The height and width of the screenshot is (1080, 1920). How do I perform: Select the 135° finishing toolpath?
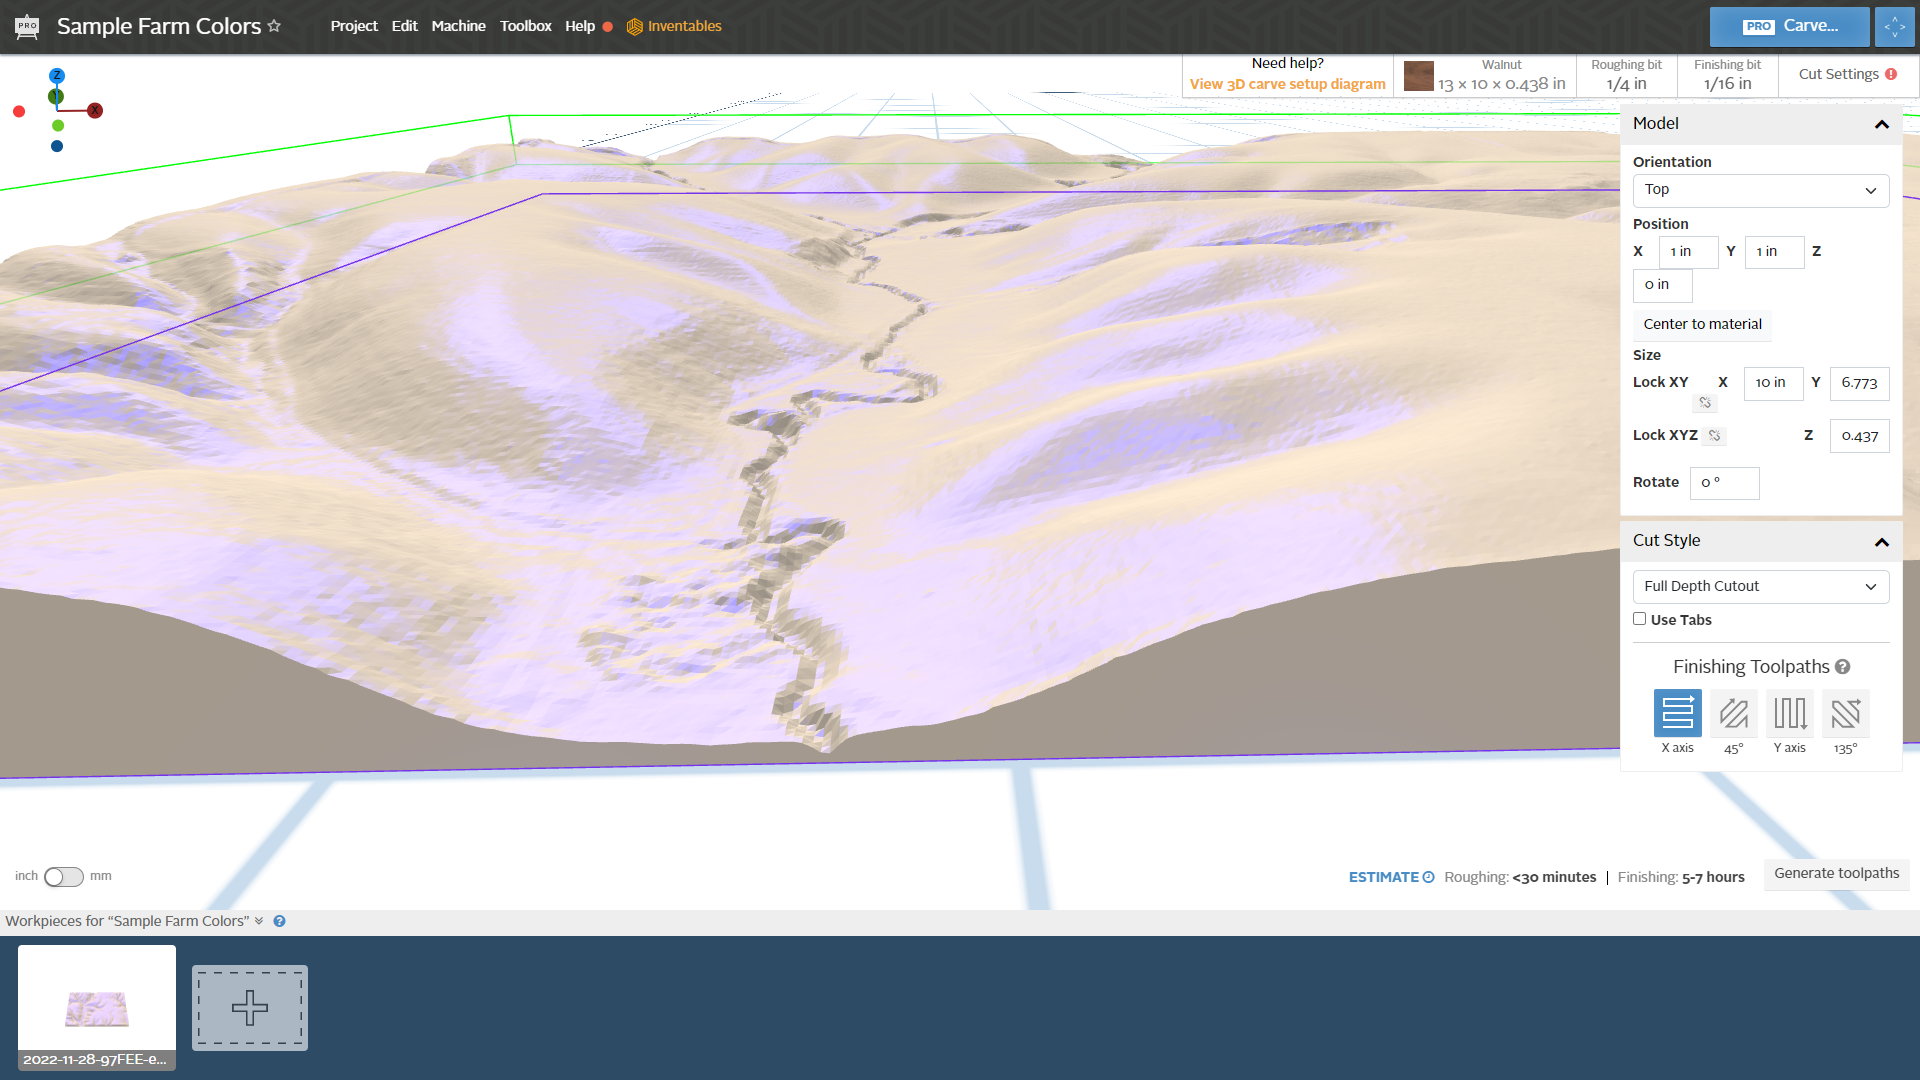click(x=1845, y=714)
